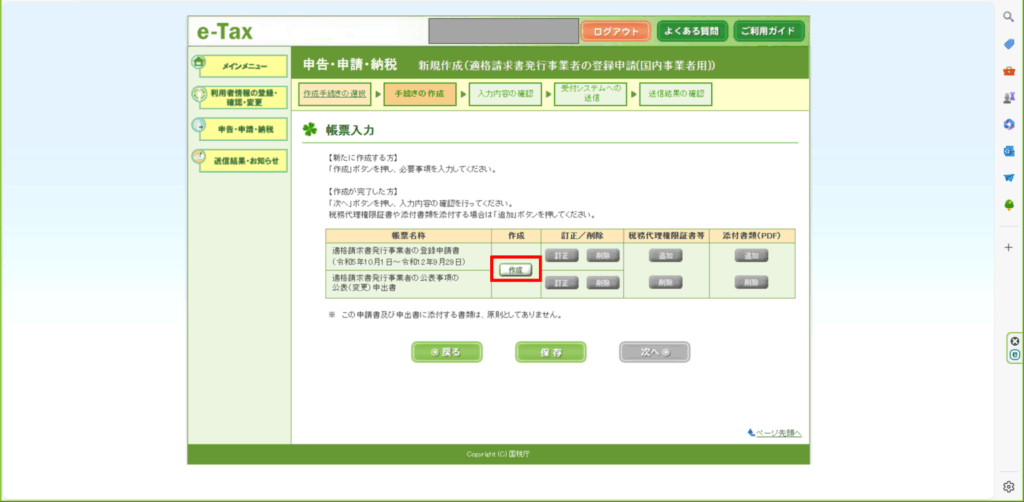Click the document icon on 申告・申請・納税
The height and width of the screenshot is (502, 1024).
coord(199,125)
